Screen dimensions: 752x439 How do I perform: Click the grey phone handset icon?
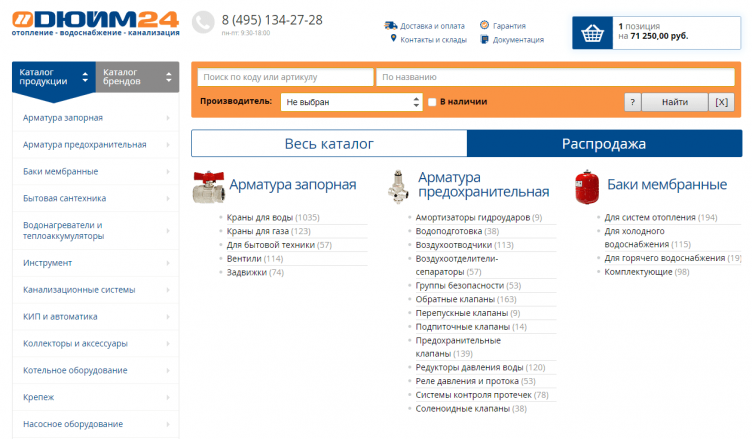pyautogui.click(x=203, y=22)
